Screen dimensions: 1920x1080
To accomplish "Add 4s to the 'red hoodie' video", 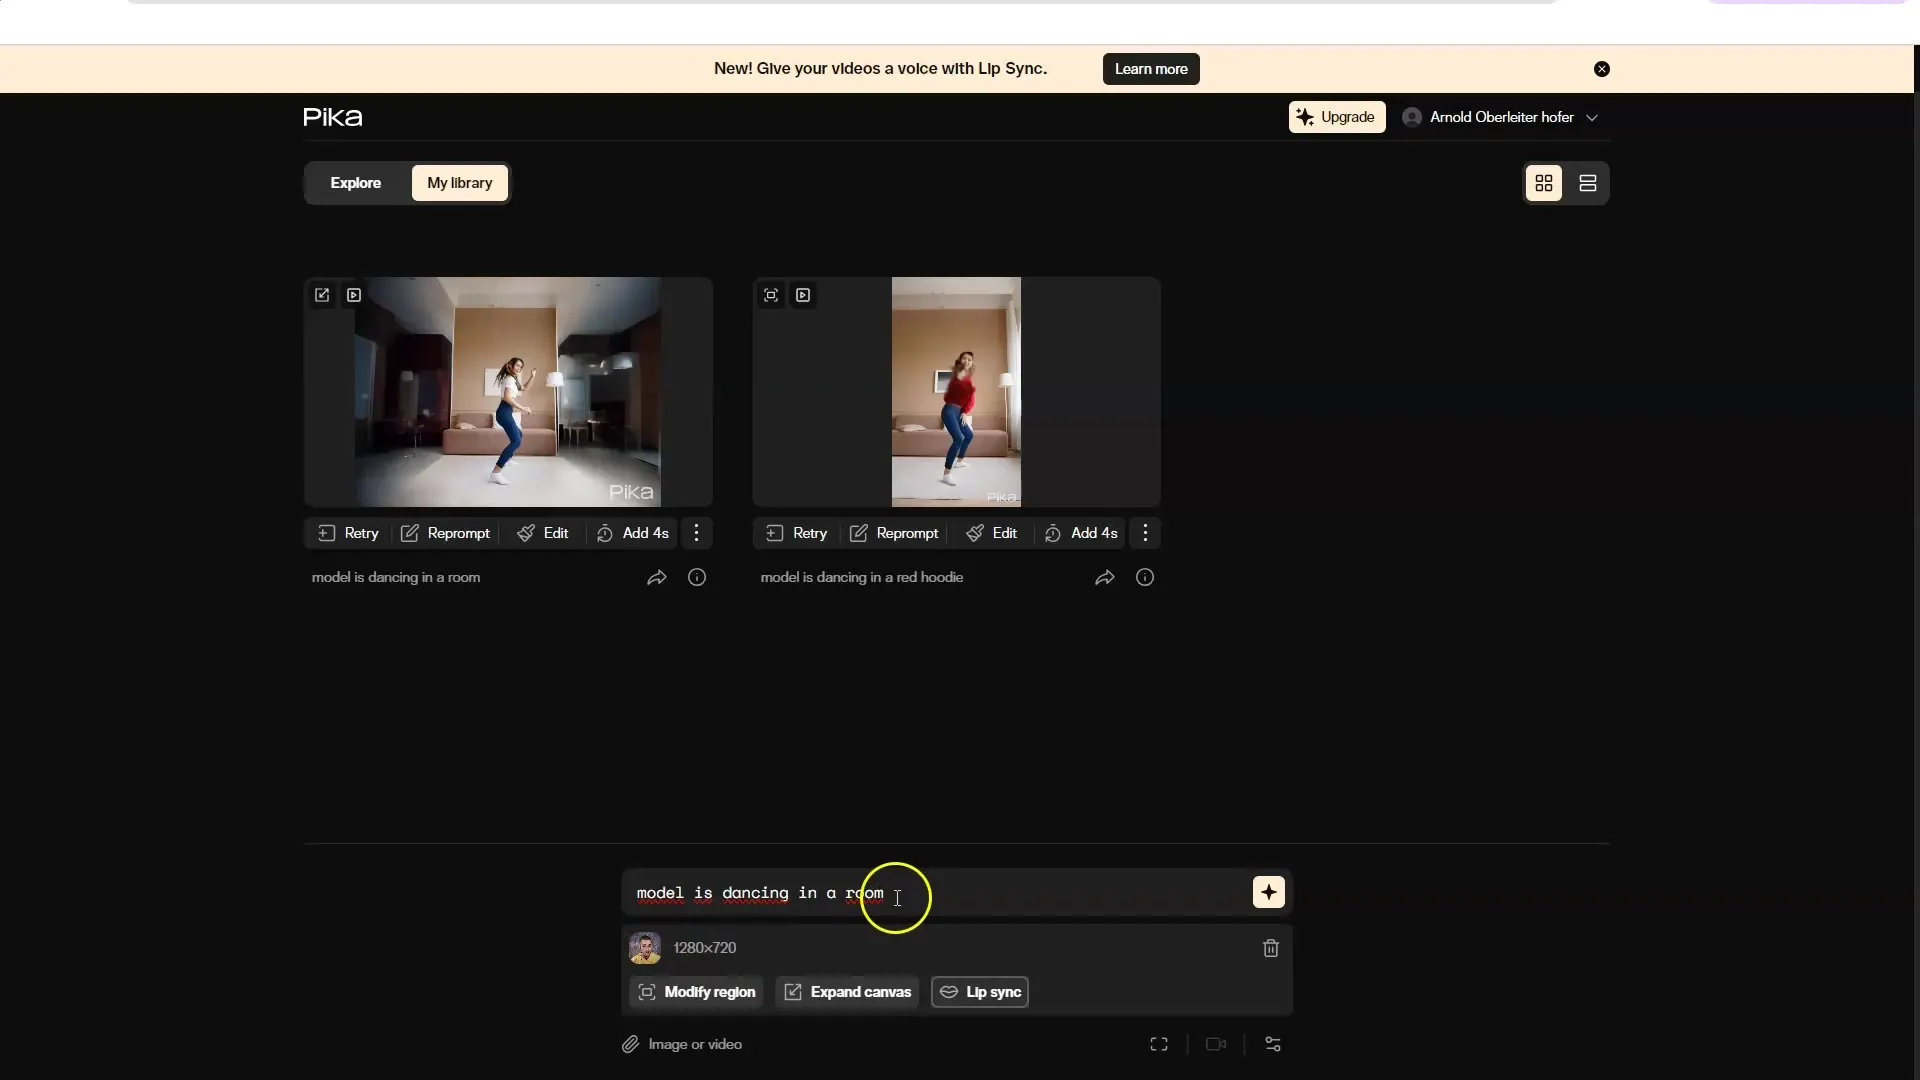I will pos(1082,533).
